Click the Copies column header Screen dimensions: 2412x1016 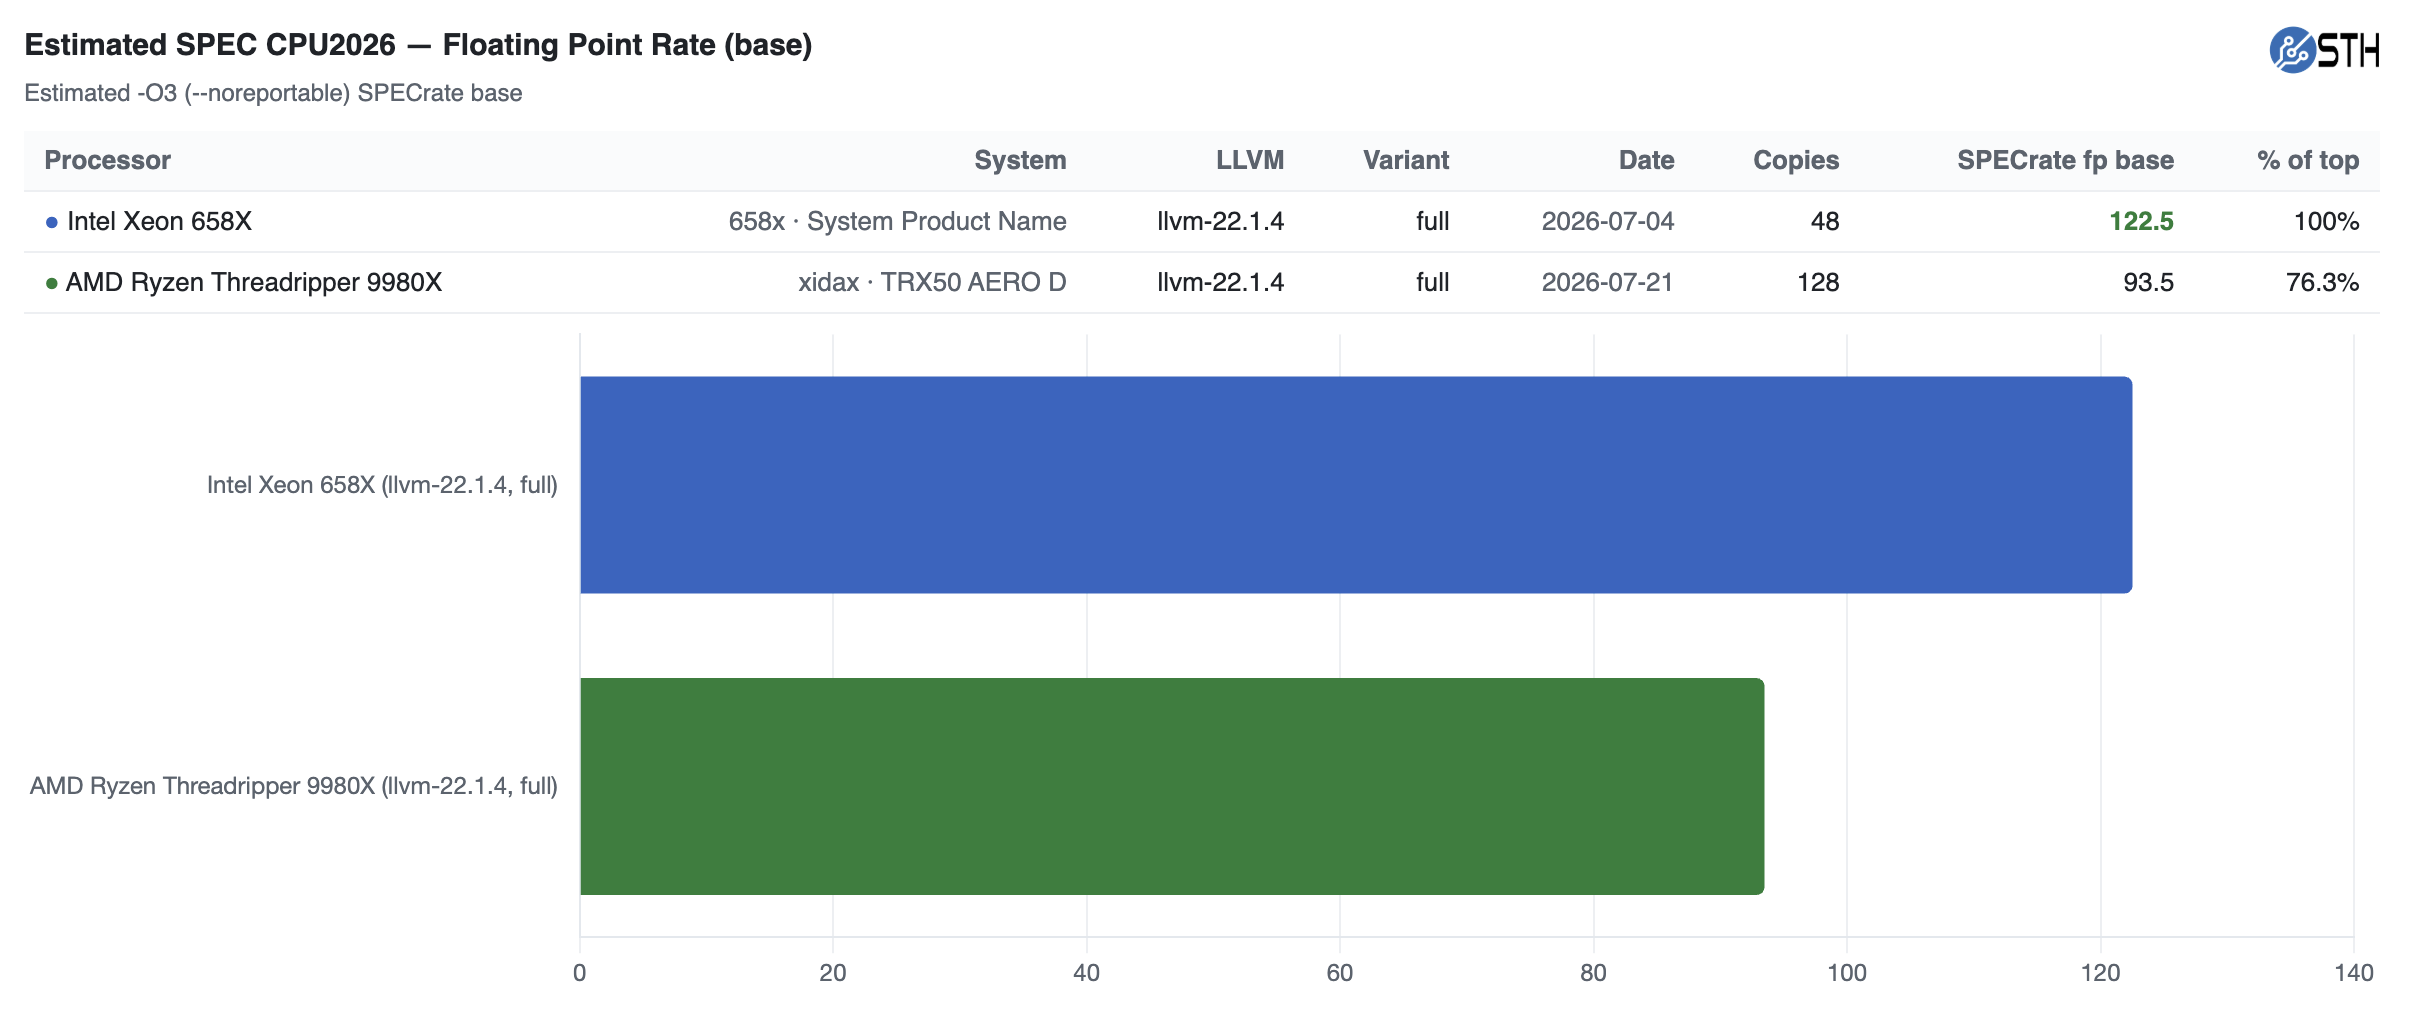tap(1796, 160)
